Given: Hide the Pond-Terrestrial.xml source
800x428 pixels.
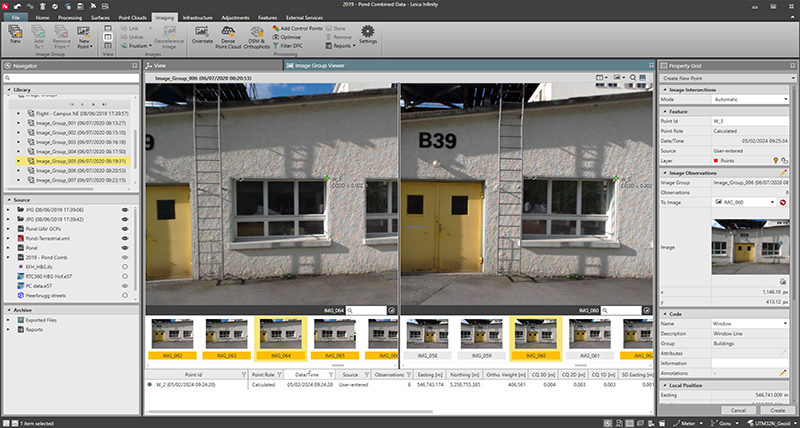Looking at the screenshot, I should [x=126, y=238].
